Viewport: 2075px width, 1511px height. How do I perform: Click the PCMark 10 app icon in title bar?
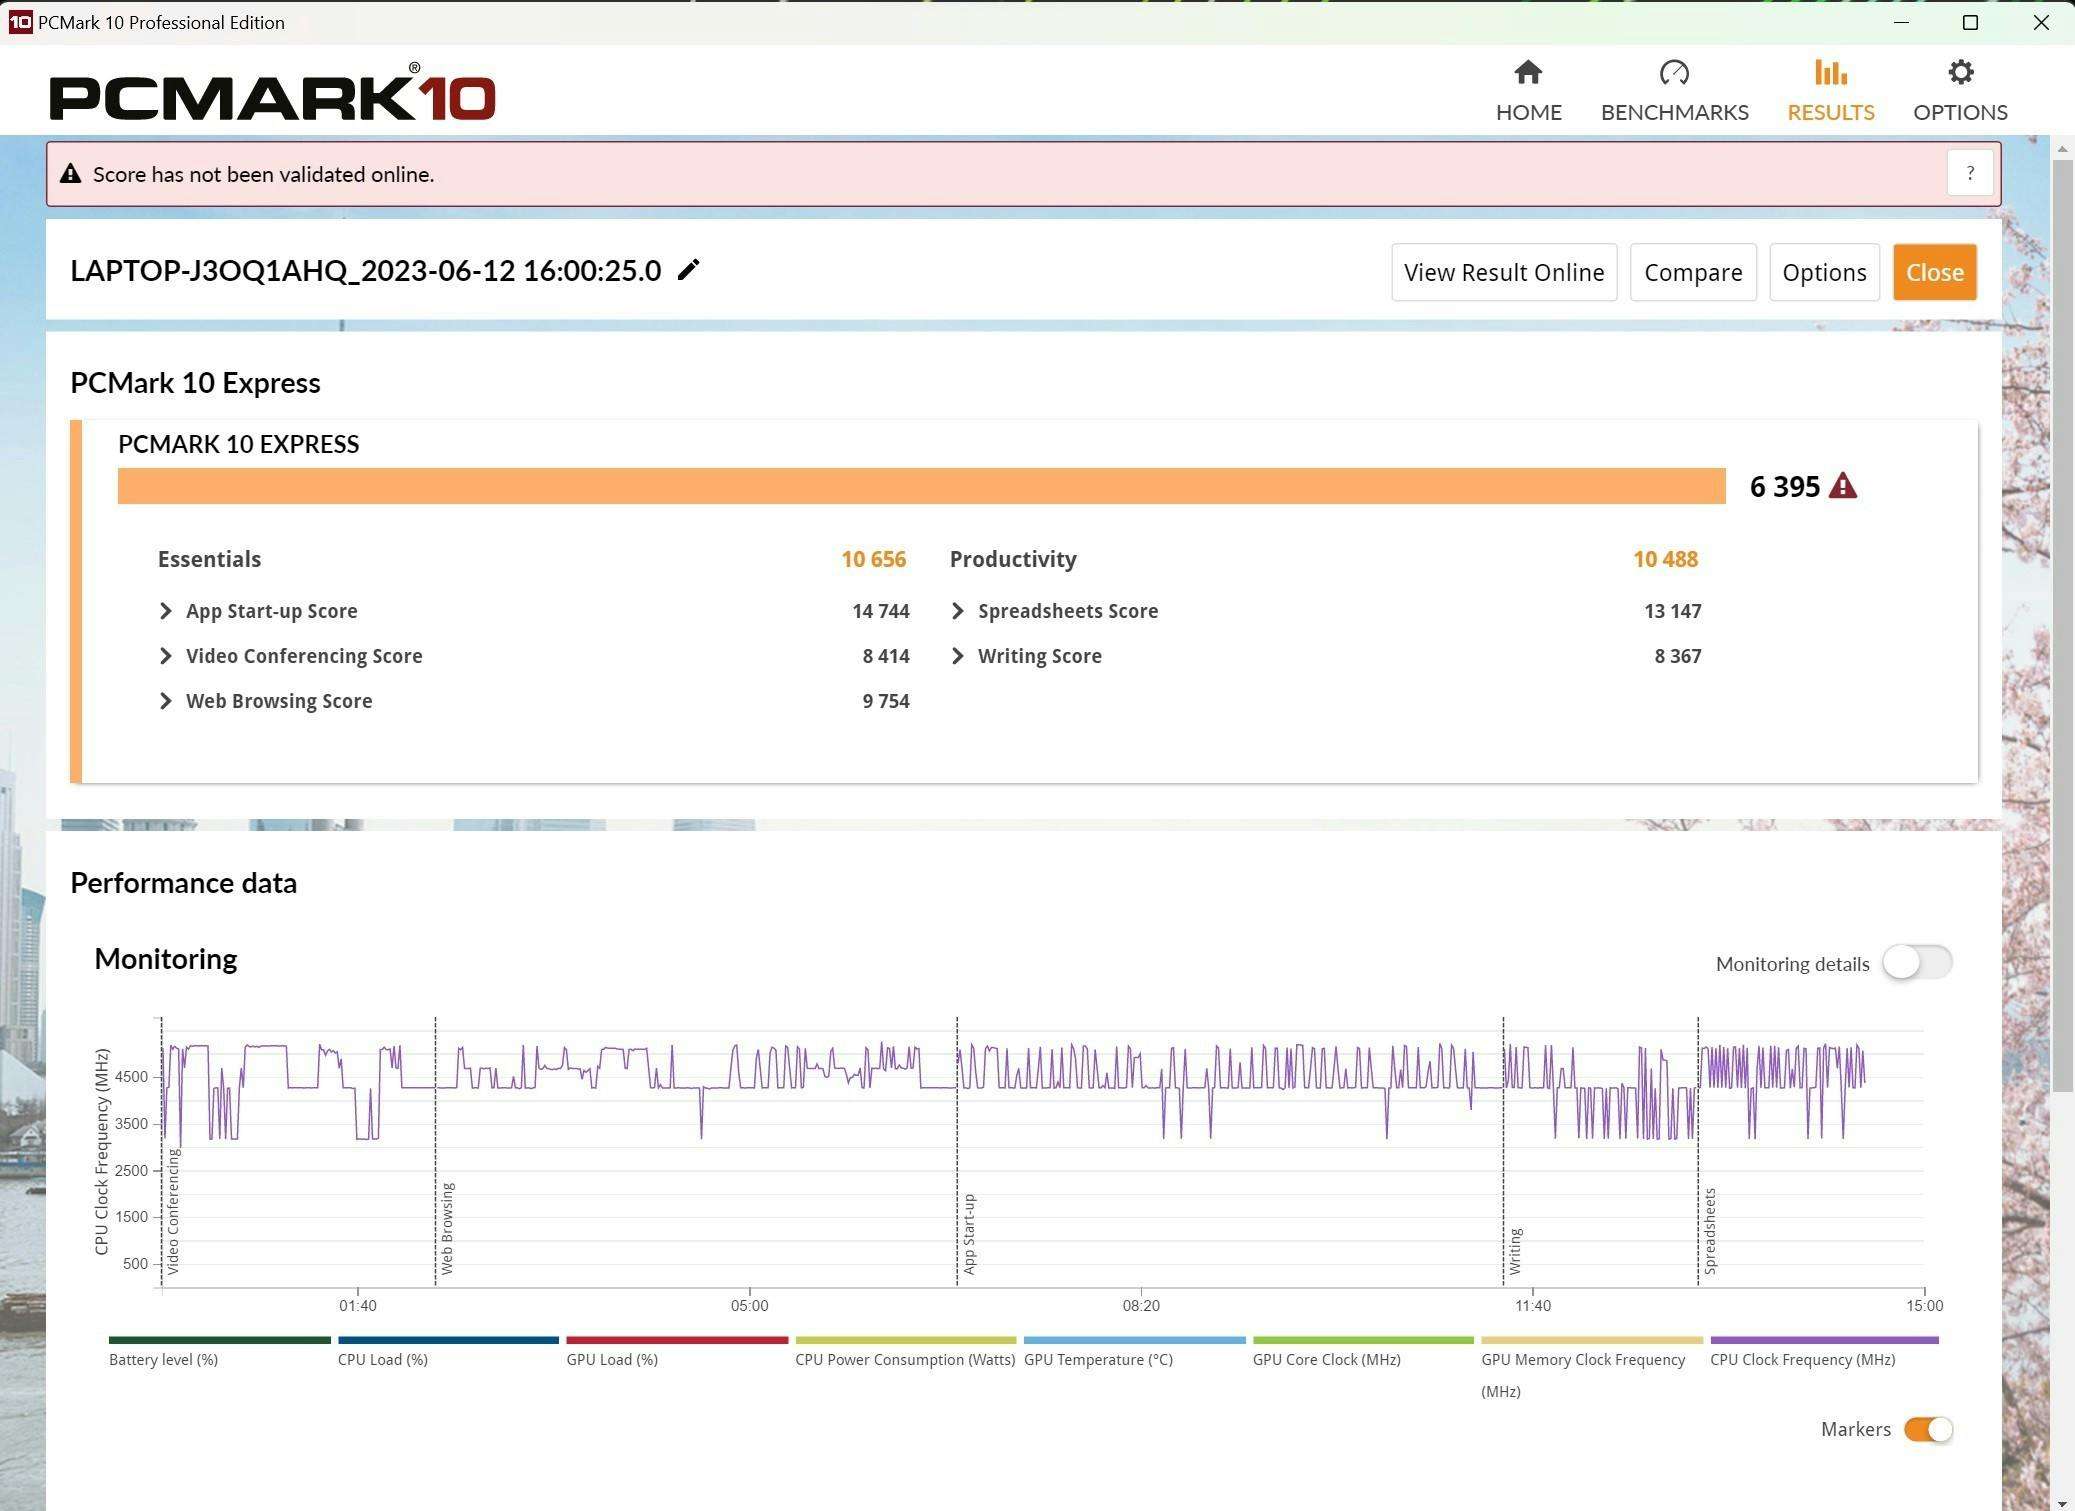pyautogui.click(x=20, y=22)
